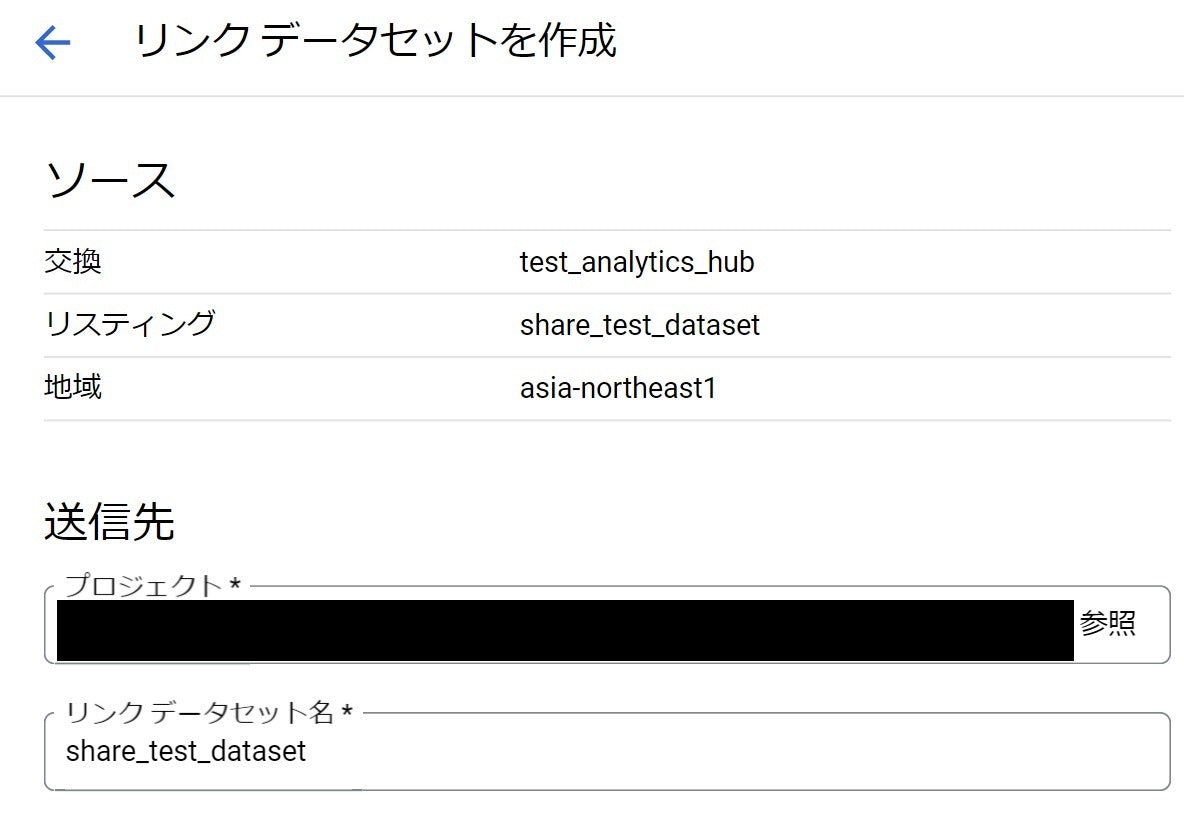Click the share_test_dataset text in the name field

pos(184,752)
